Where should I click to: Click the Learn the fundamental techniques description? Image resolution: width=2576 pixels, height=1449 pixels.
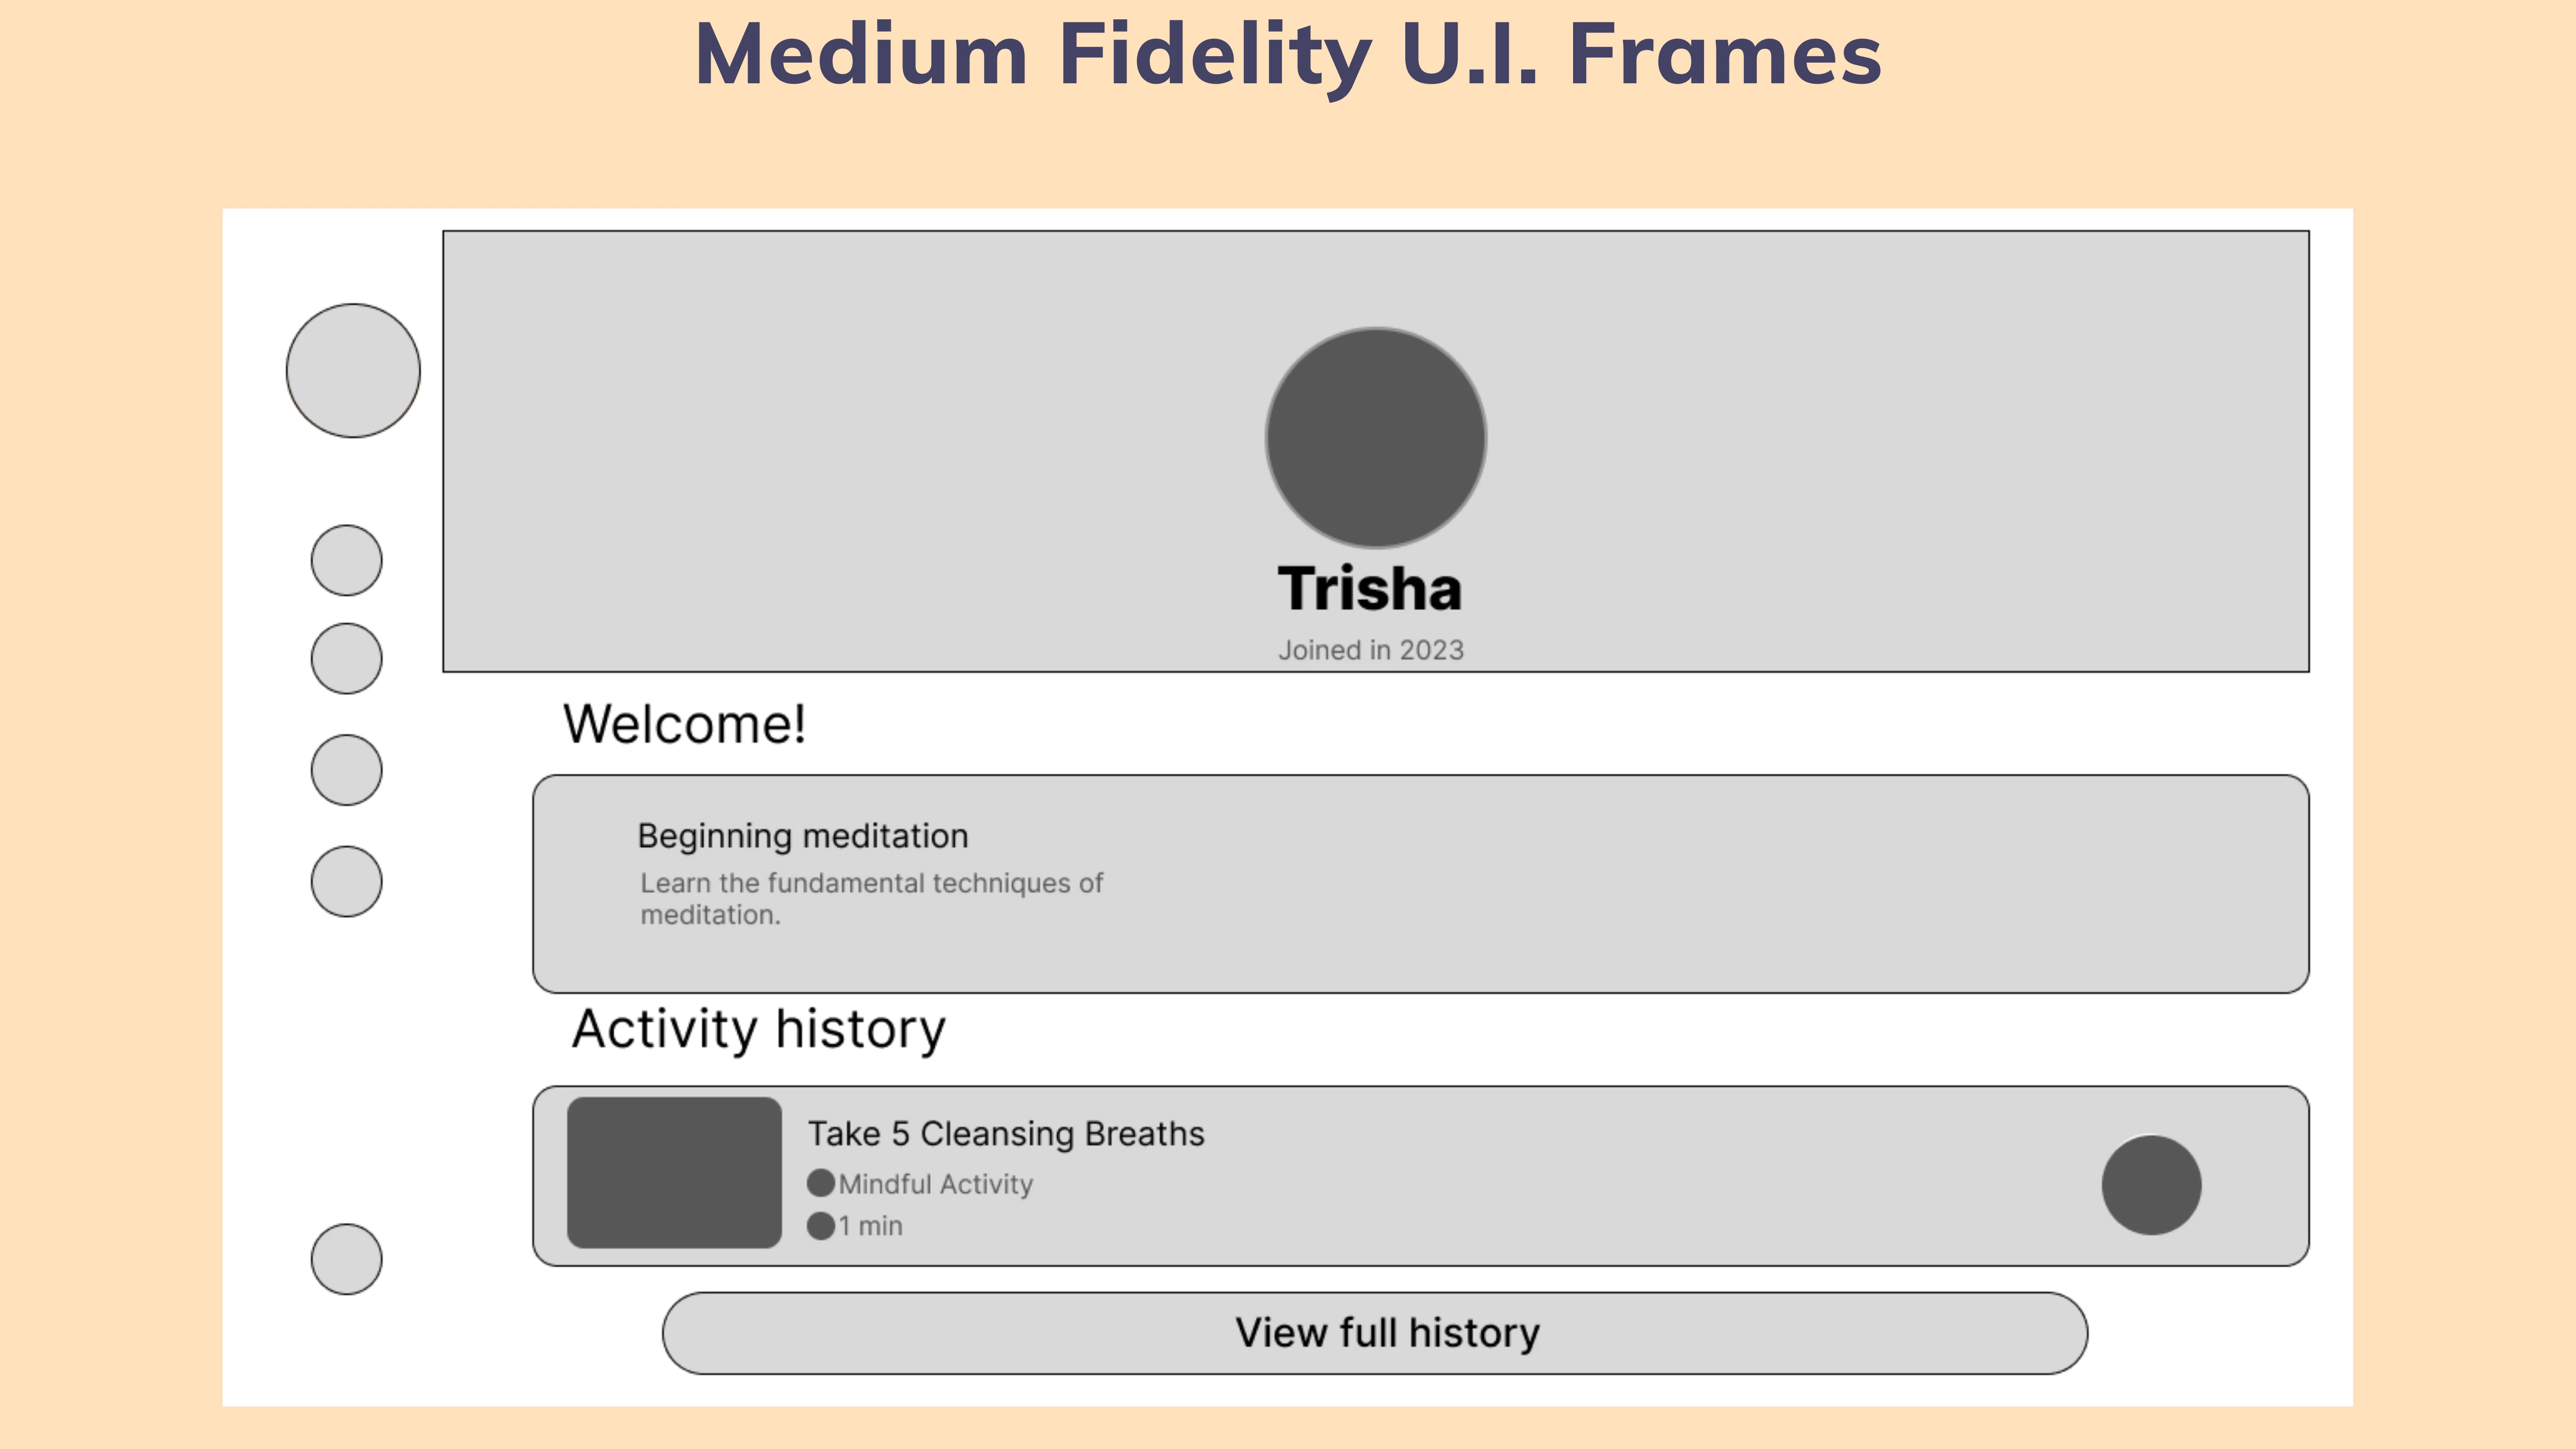point(872,899)
